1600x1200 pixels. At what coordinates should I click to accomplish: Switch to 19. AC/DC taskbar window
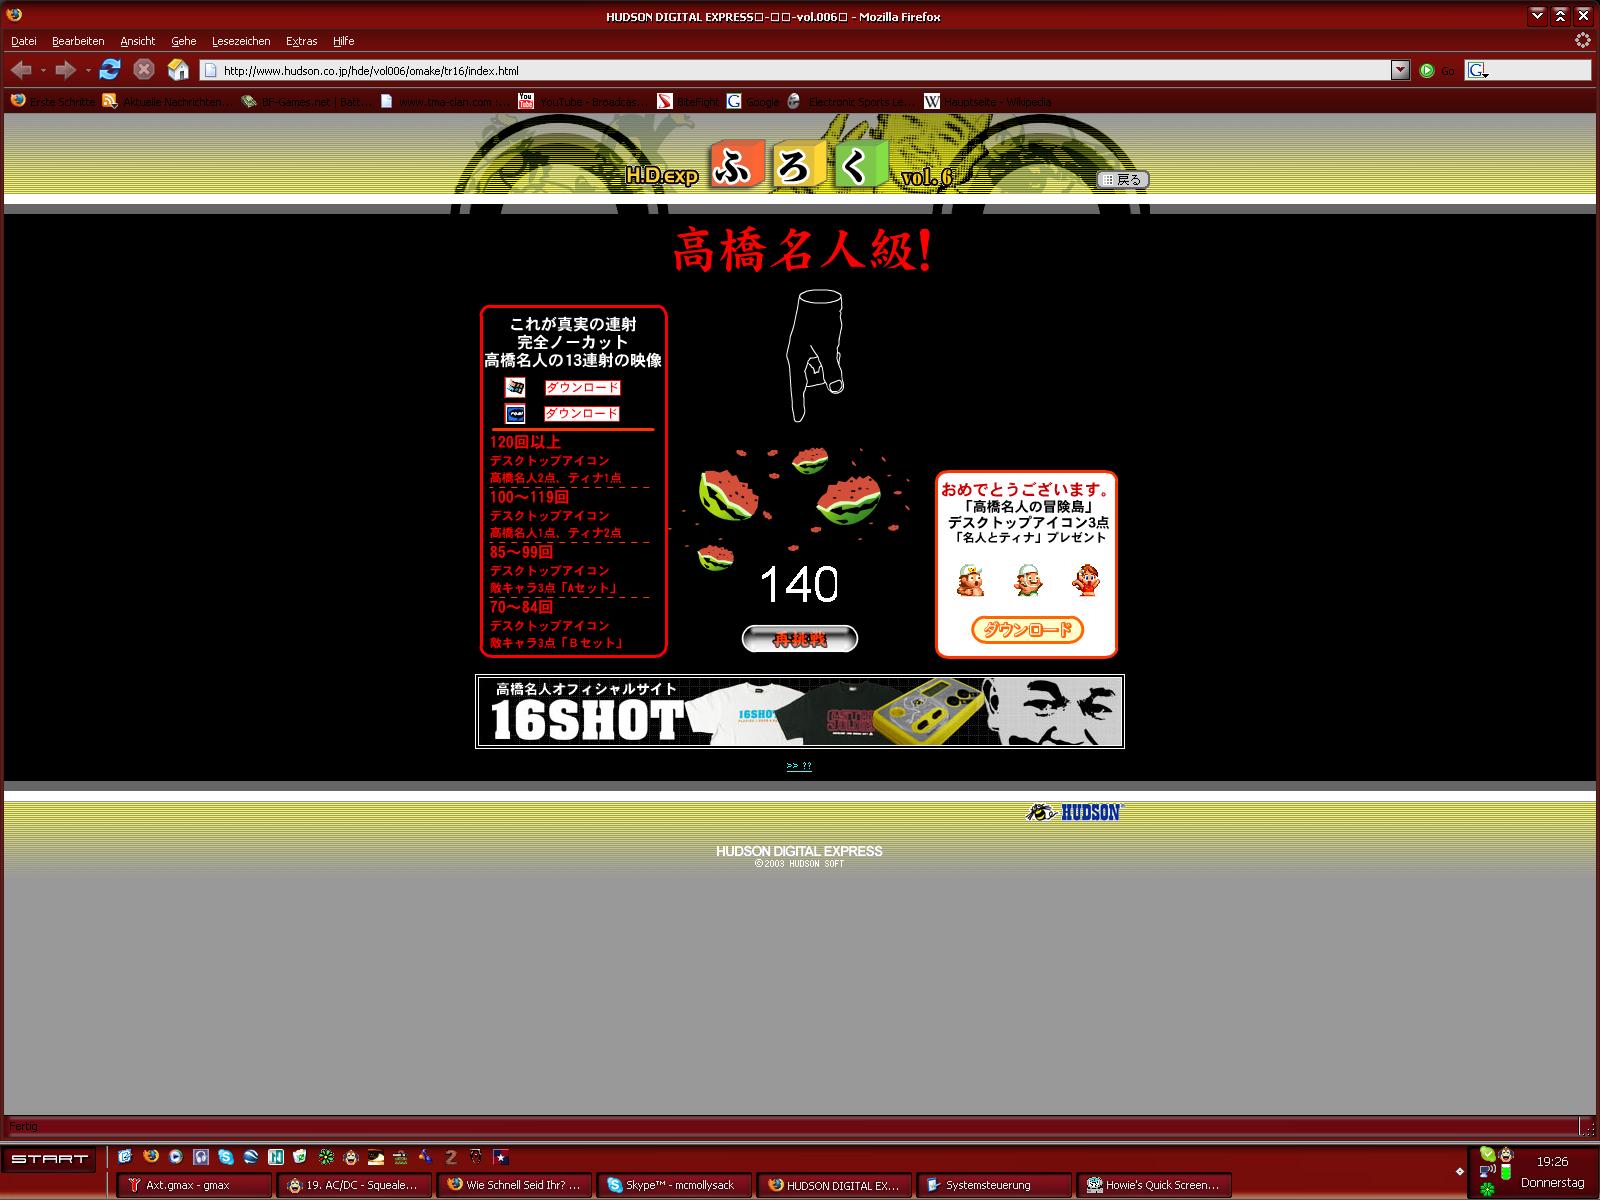[355, 1185]
